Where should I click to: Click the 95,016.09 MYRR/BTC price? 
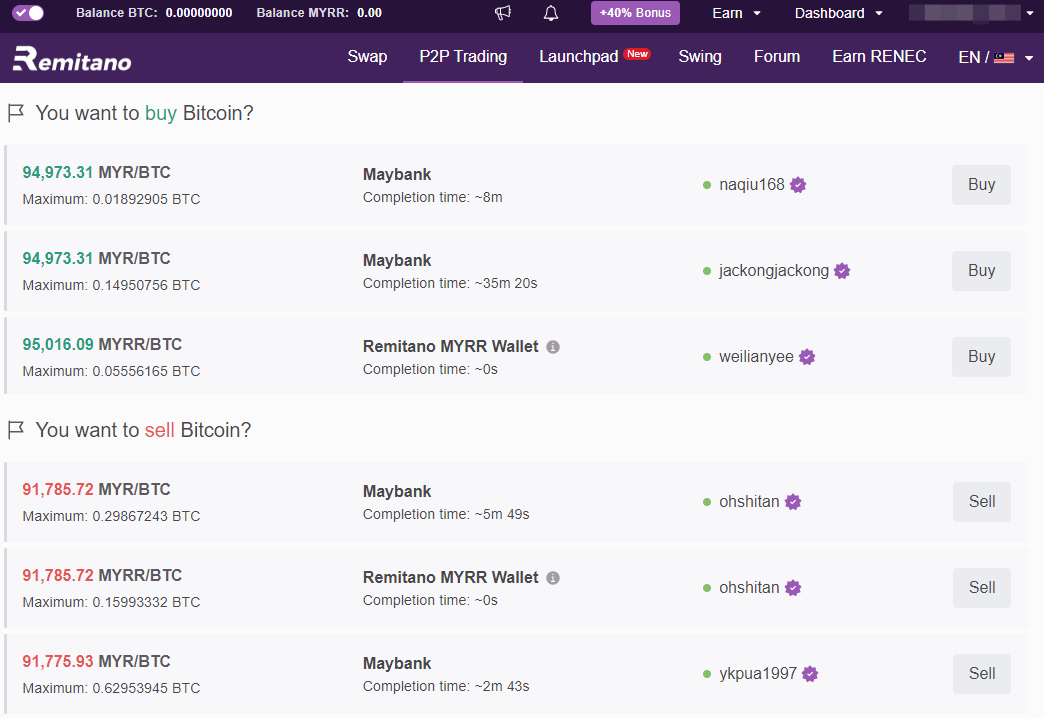(103, 344)
